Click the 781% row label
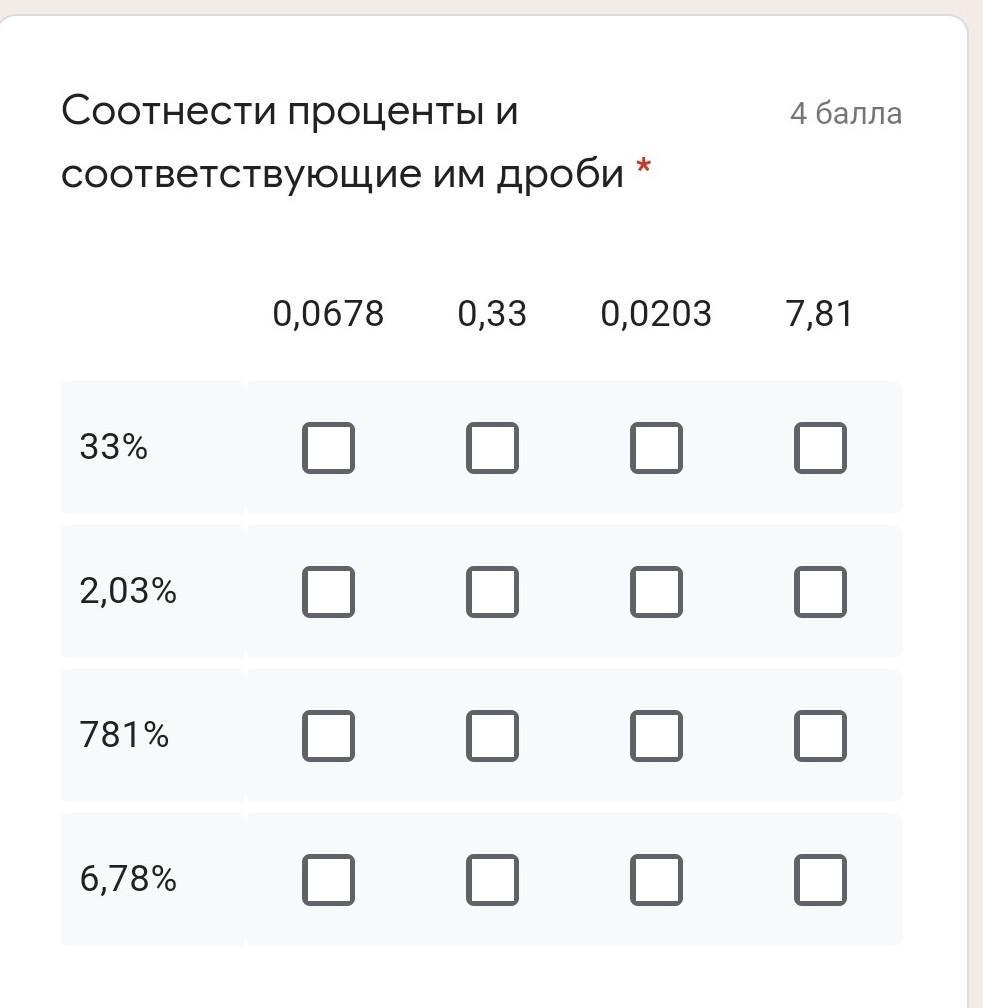The height and width of the screenshot is (1008, 983). pos(124,735)
